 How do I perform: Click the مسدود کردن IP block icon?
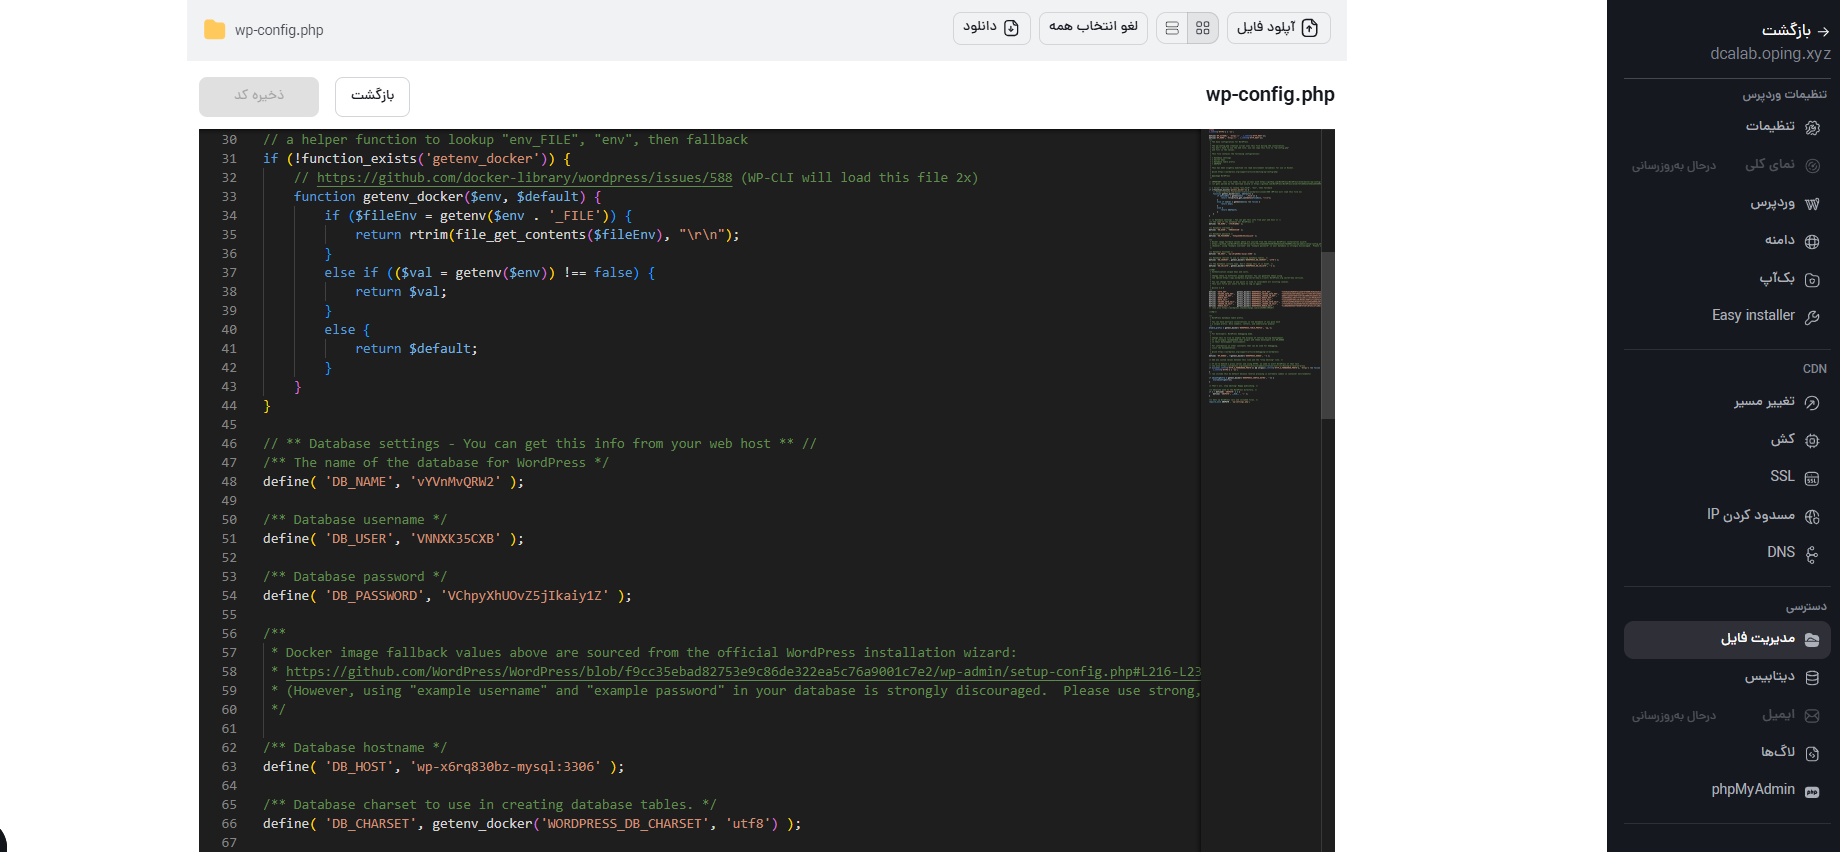1812,516
